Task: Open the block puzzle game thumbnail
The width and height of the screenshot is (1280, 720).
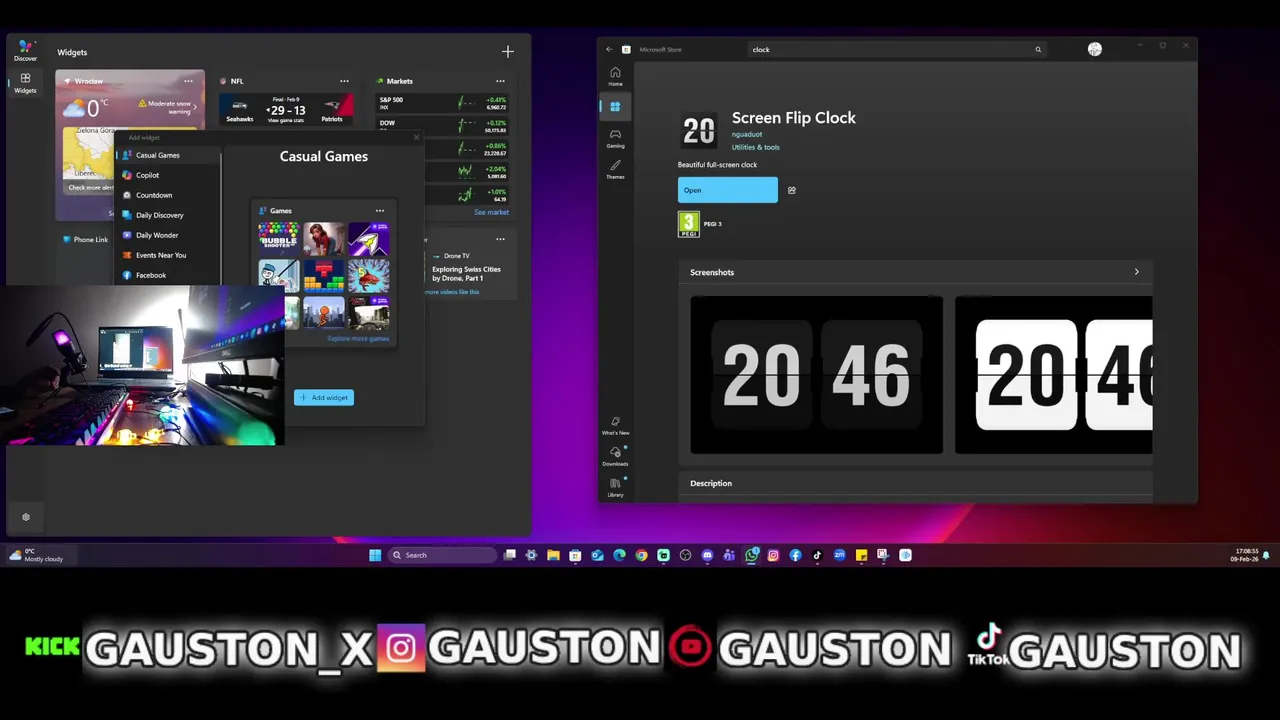Action: (x=324, y=276)
